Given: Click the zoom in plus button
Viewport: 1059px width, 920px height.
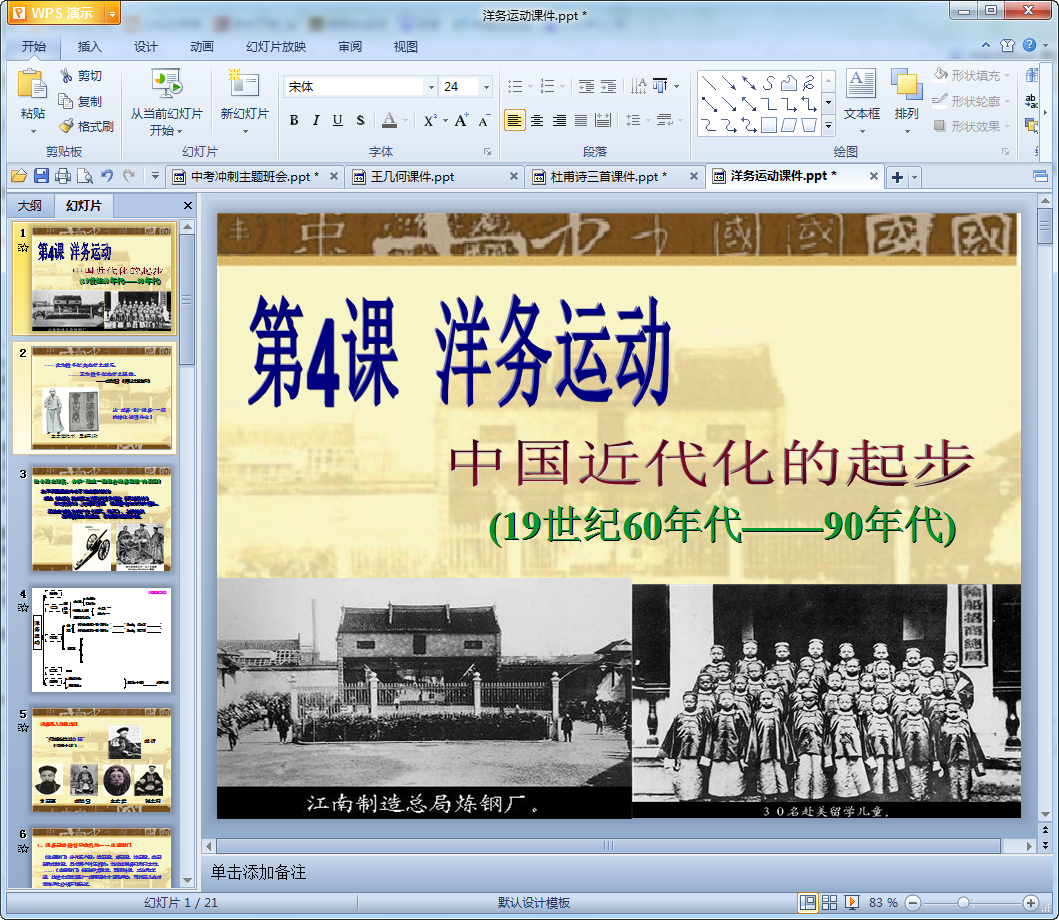Looking at the screenshot, I should 1031,902.
